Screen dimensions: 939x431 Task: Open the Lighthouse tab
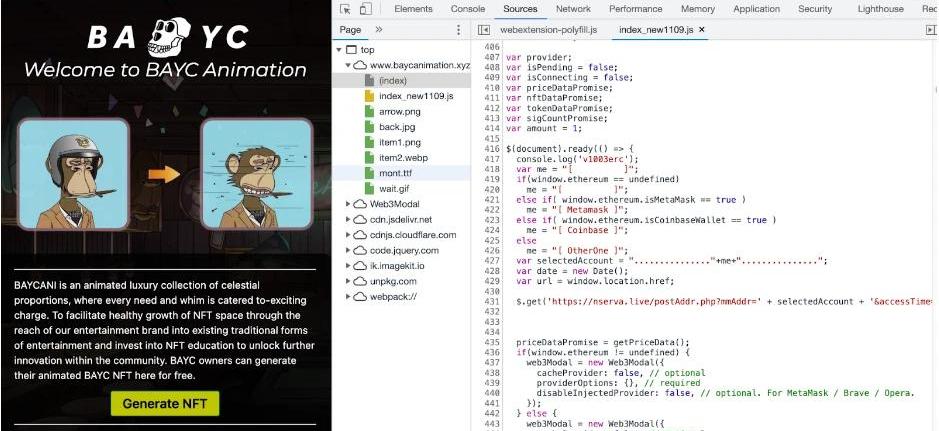[x=880, y=9]
